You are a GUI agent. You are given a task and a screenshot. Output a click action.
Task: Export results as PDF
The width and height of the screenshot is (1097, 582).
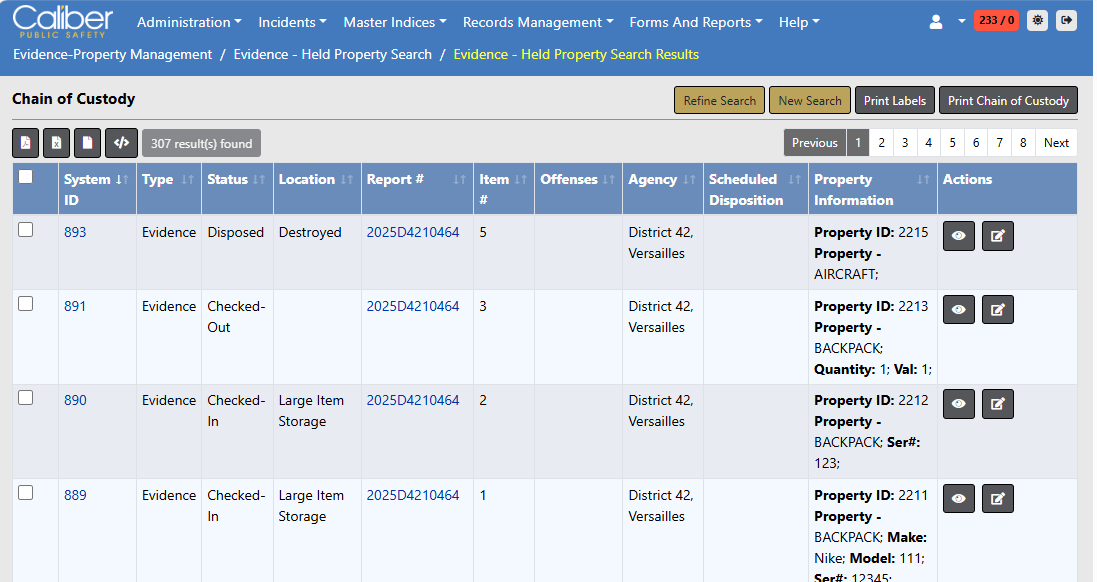point(25,143)
